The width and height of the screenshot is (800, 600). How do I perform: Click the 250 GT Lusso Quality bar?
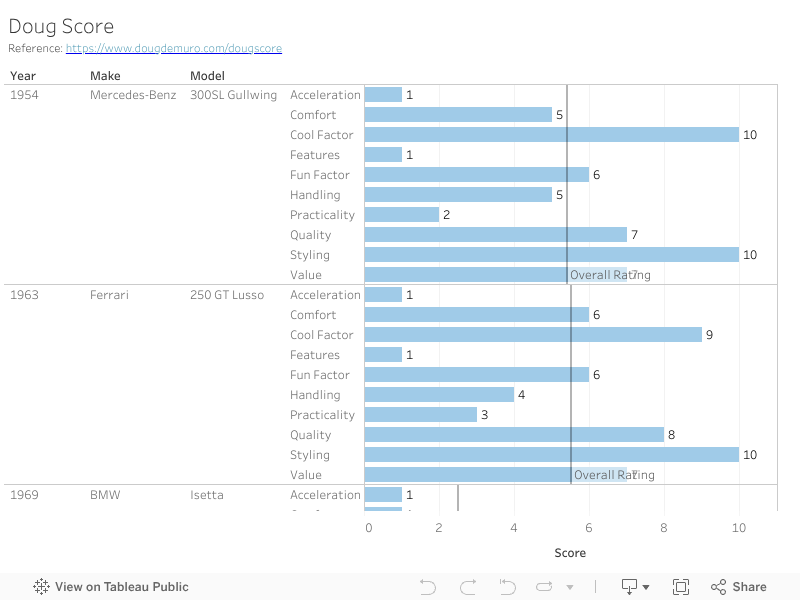click(x=514, y=435)
